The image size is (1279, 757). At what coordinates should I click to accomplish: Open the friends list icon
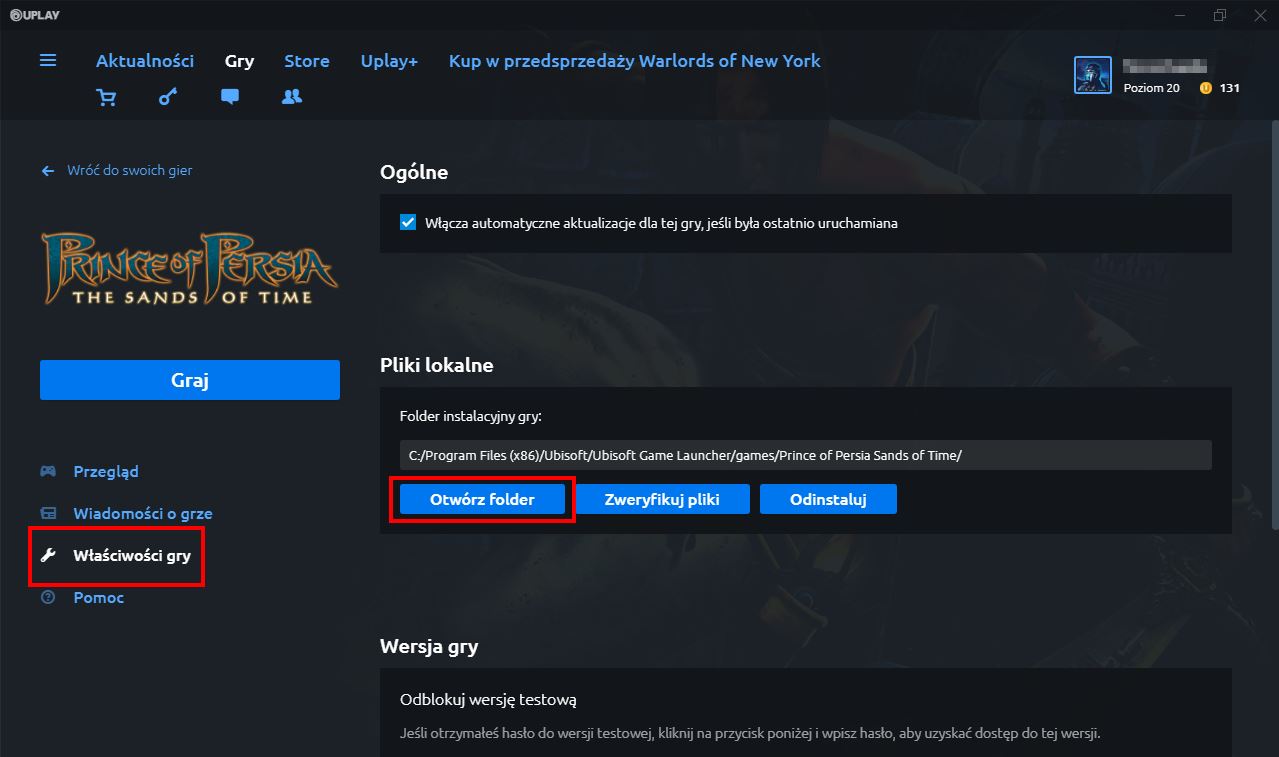tap(292, 97)
